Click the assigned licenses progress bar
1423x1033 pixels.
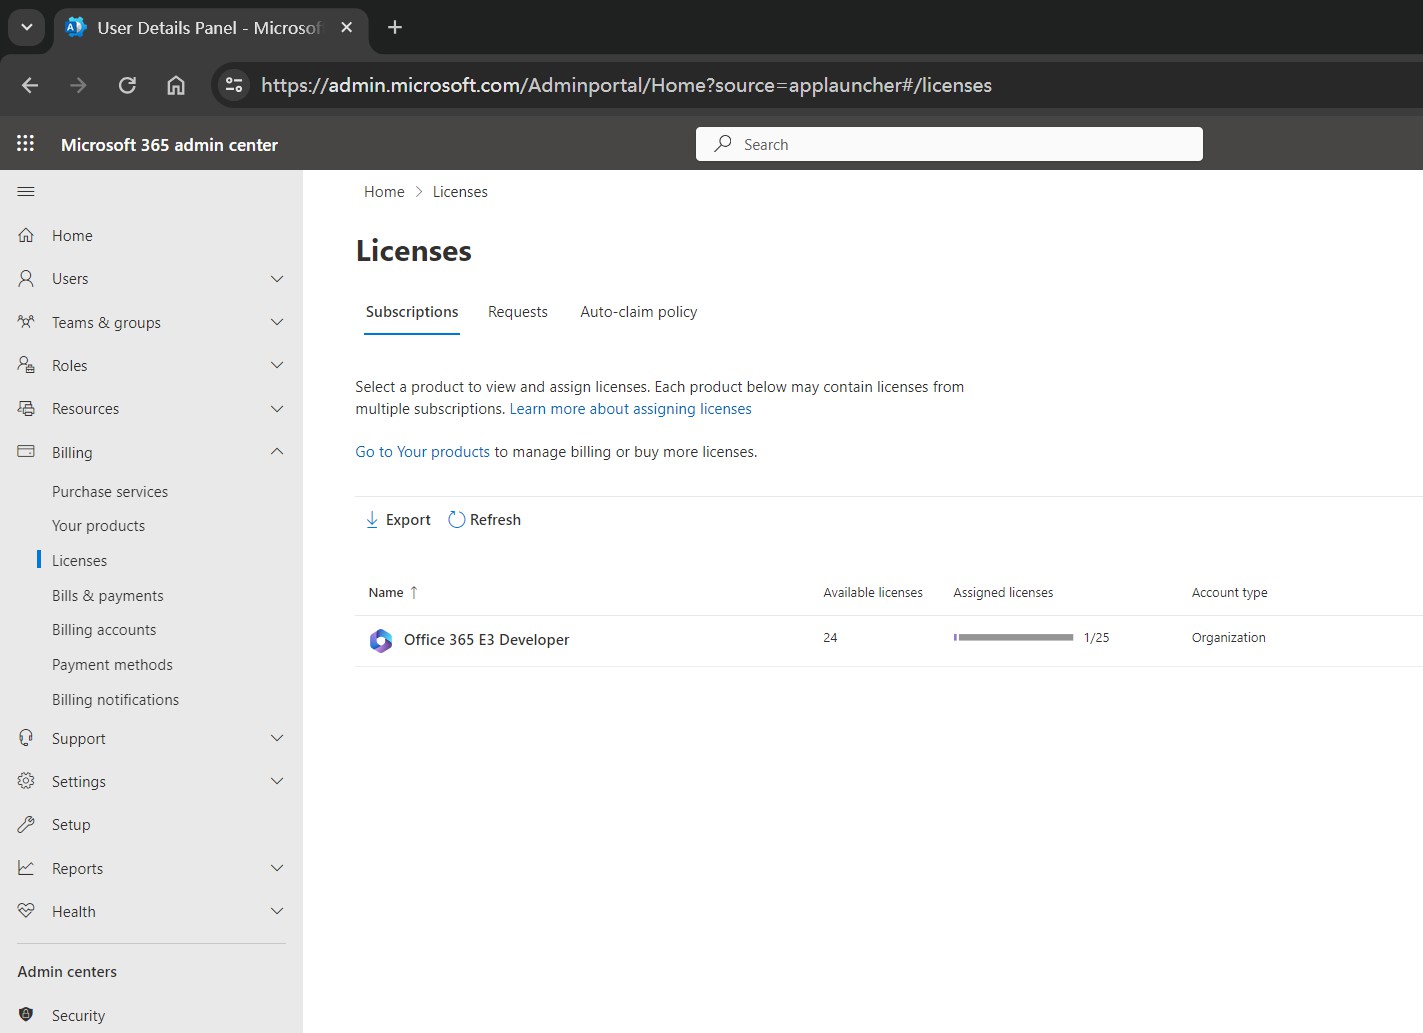click(1013, 638)
